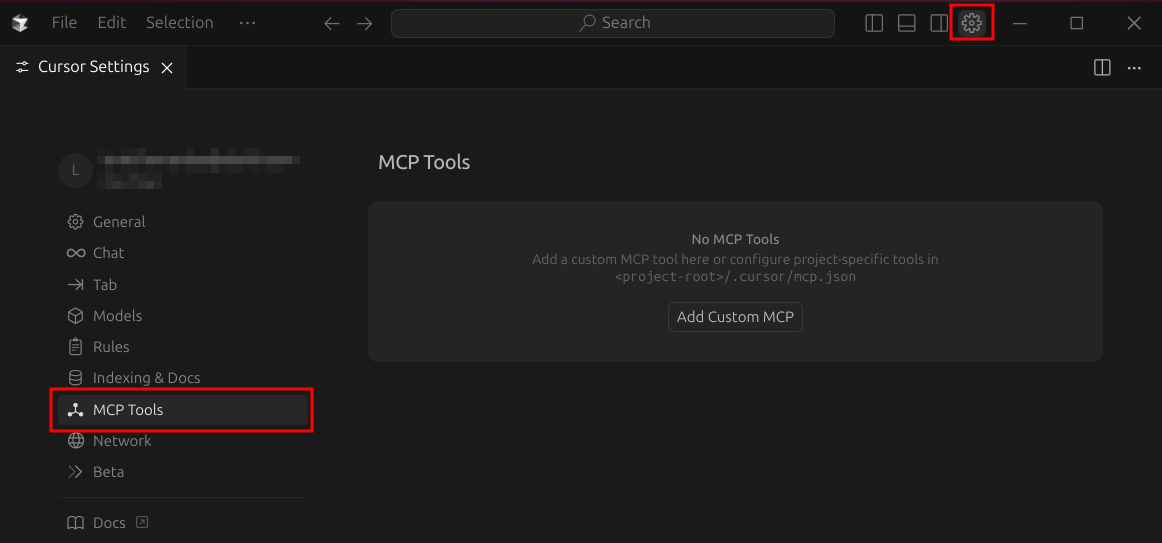Viewport: 1162px width, 543px height.
Task: Click the Search command center field
Action: (x=612, y=23)
